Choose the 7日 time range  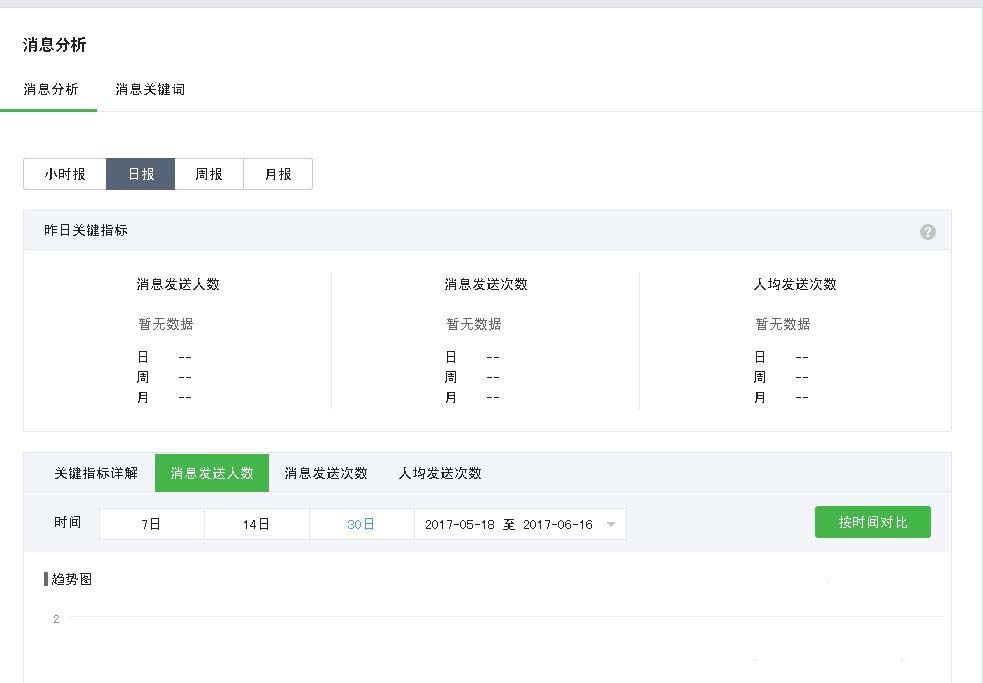point(152,524)
